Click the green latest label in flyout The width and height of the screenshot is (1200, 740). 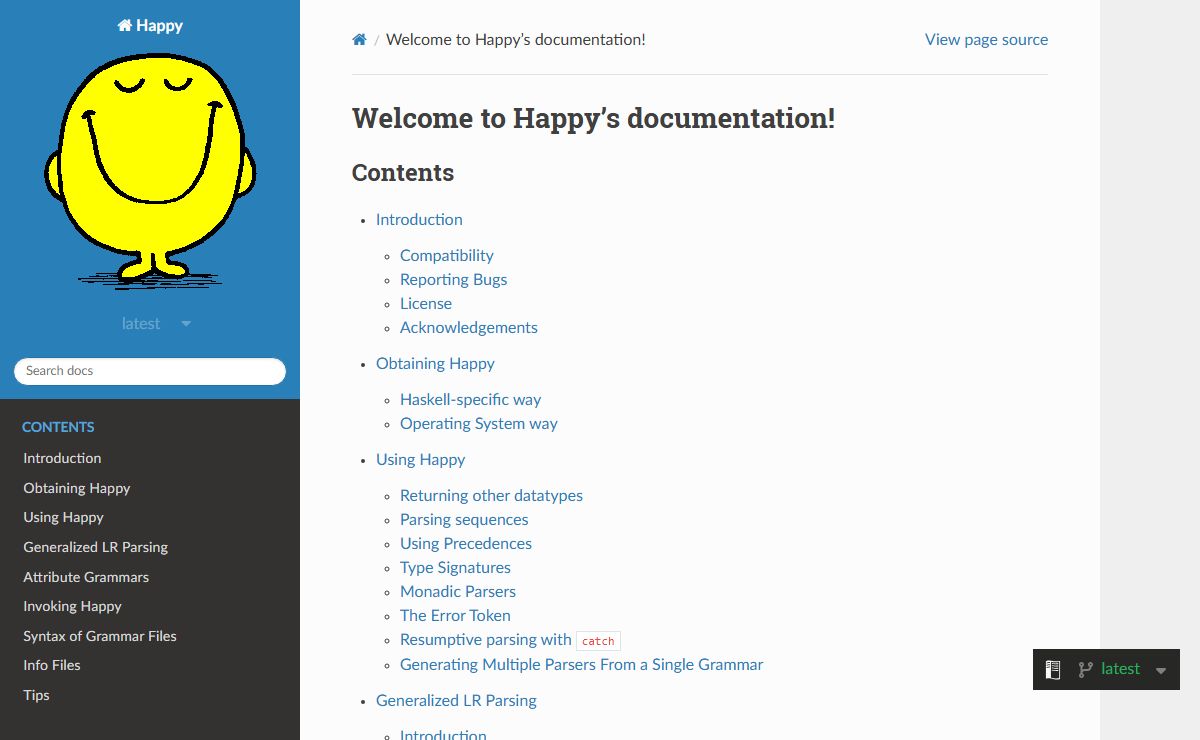click(x=1120, y=669)
